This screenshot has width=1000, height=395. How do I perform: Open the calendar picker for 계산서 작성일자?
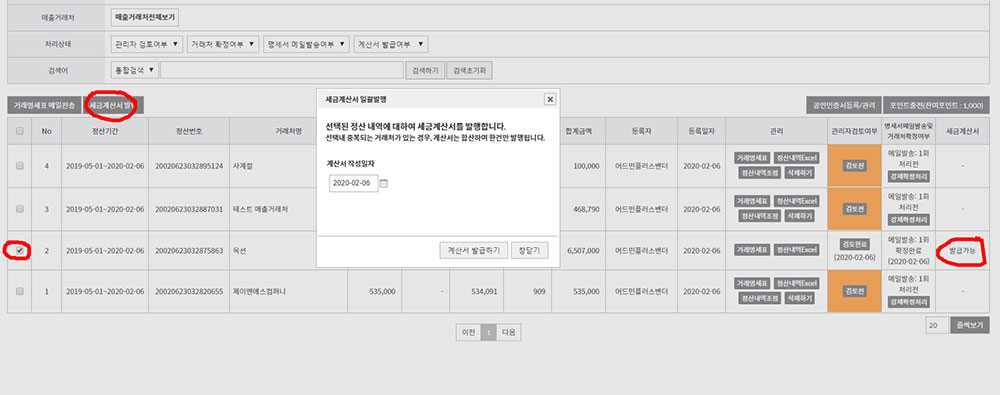point(384,184)
